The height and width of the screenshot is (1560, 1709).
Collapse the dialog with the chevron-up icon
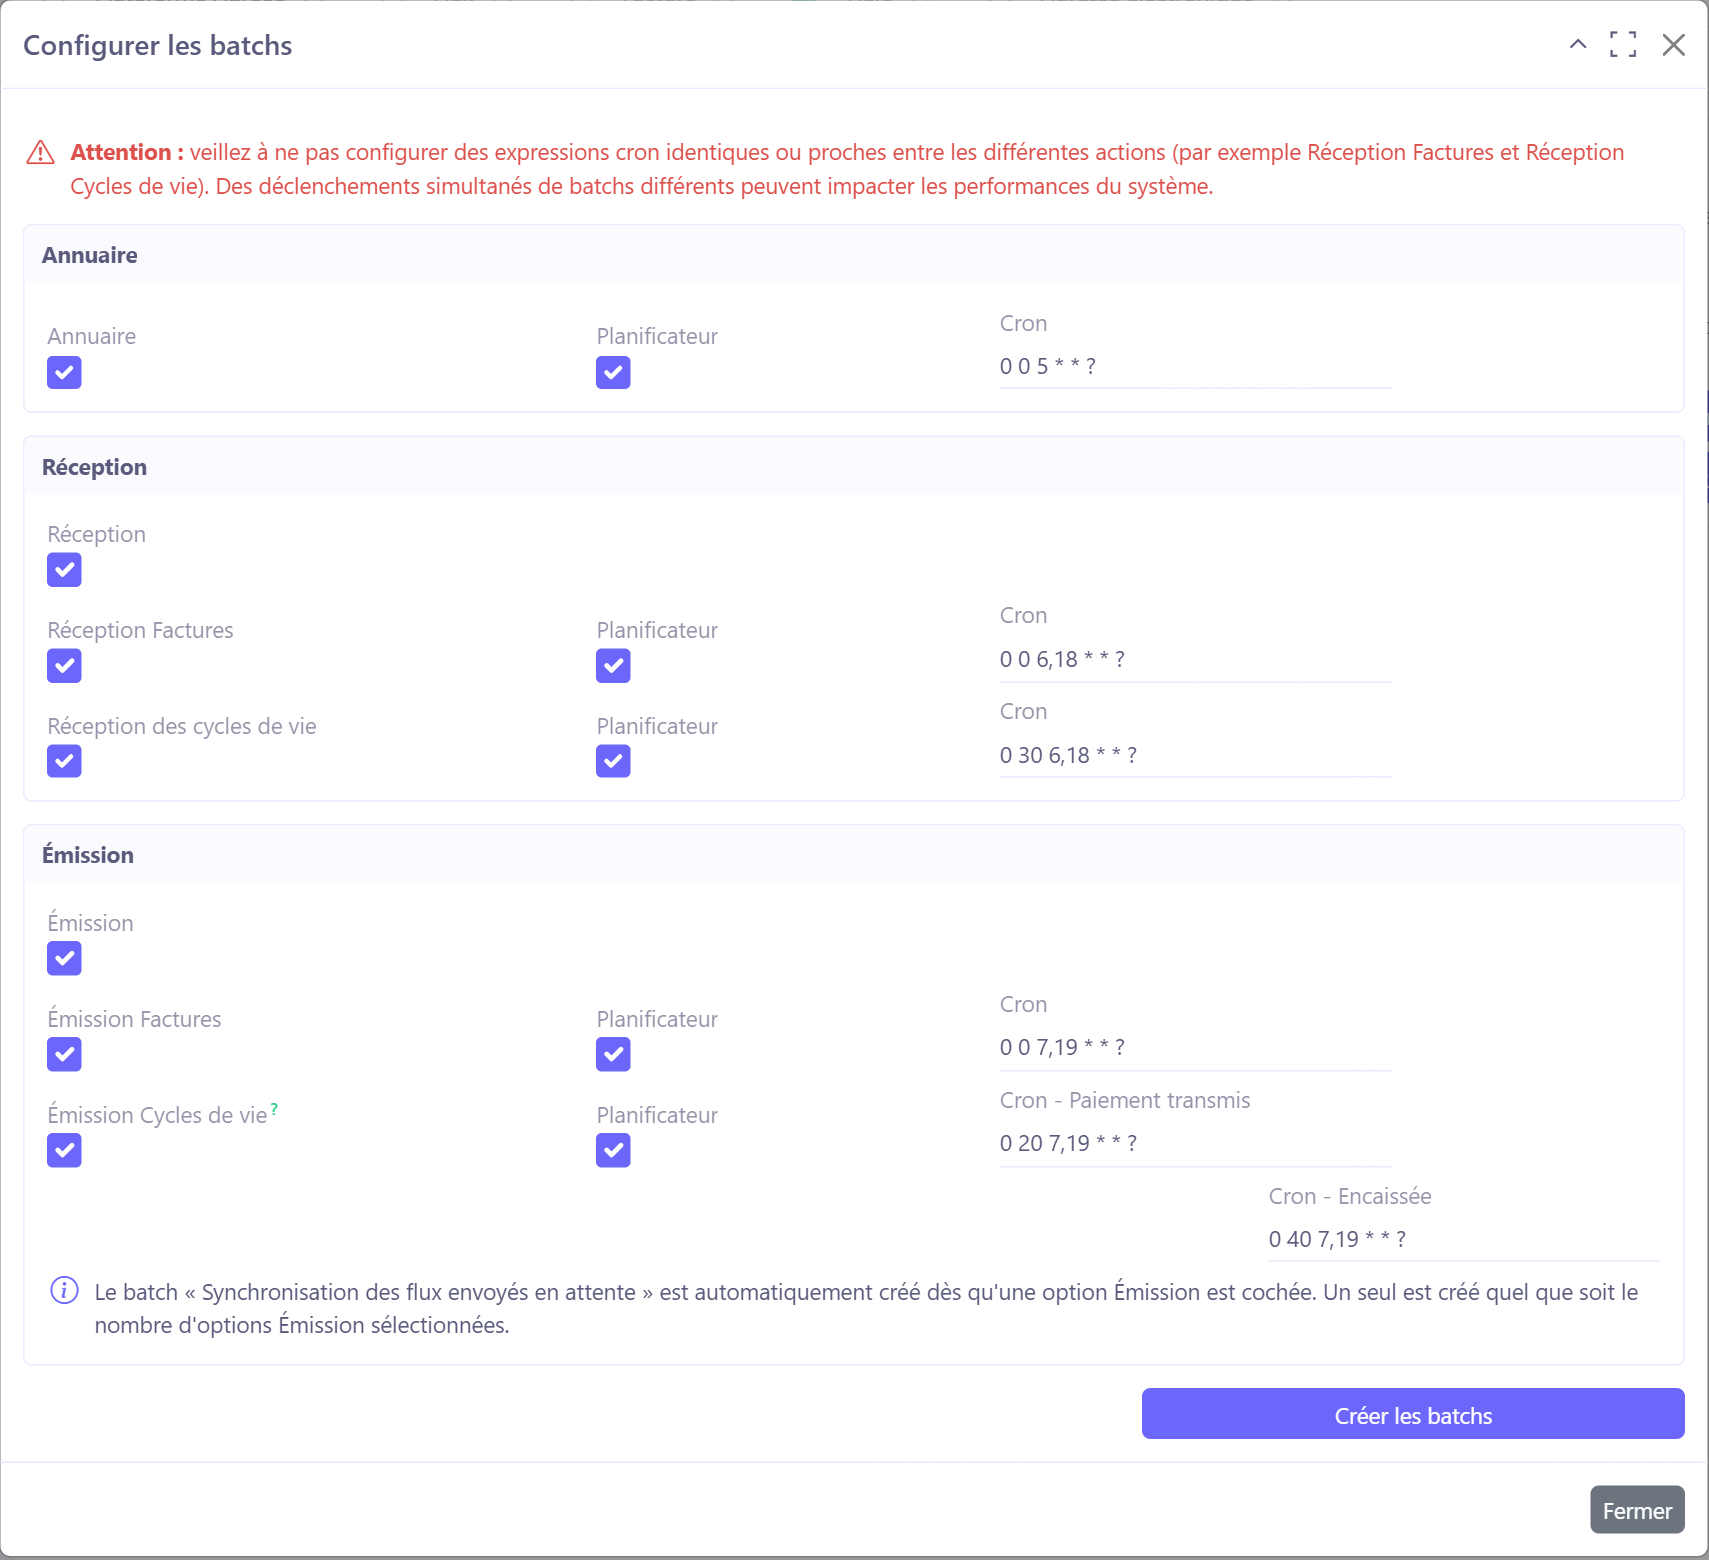[x=1578, y=44]
